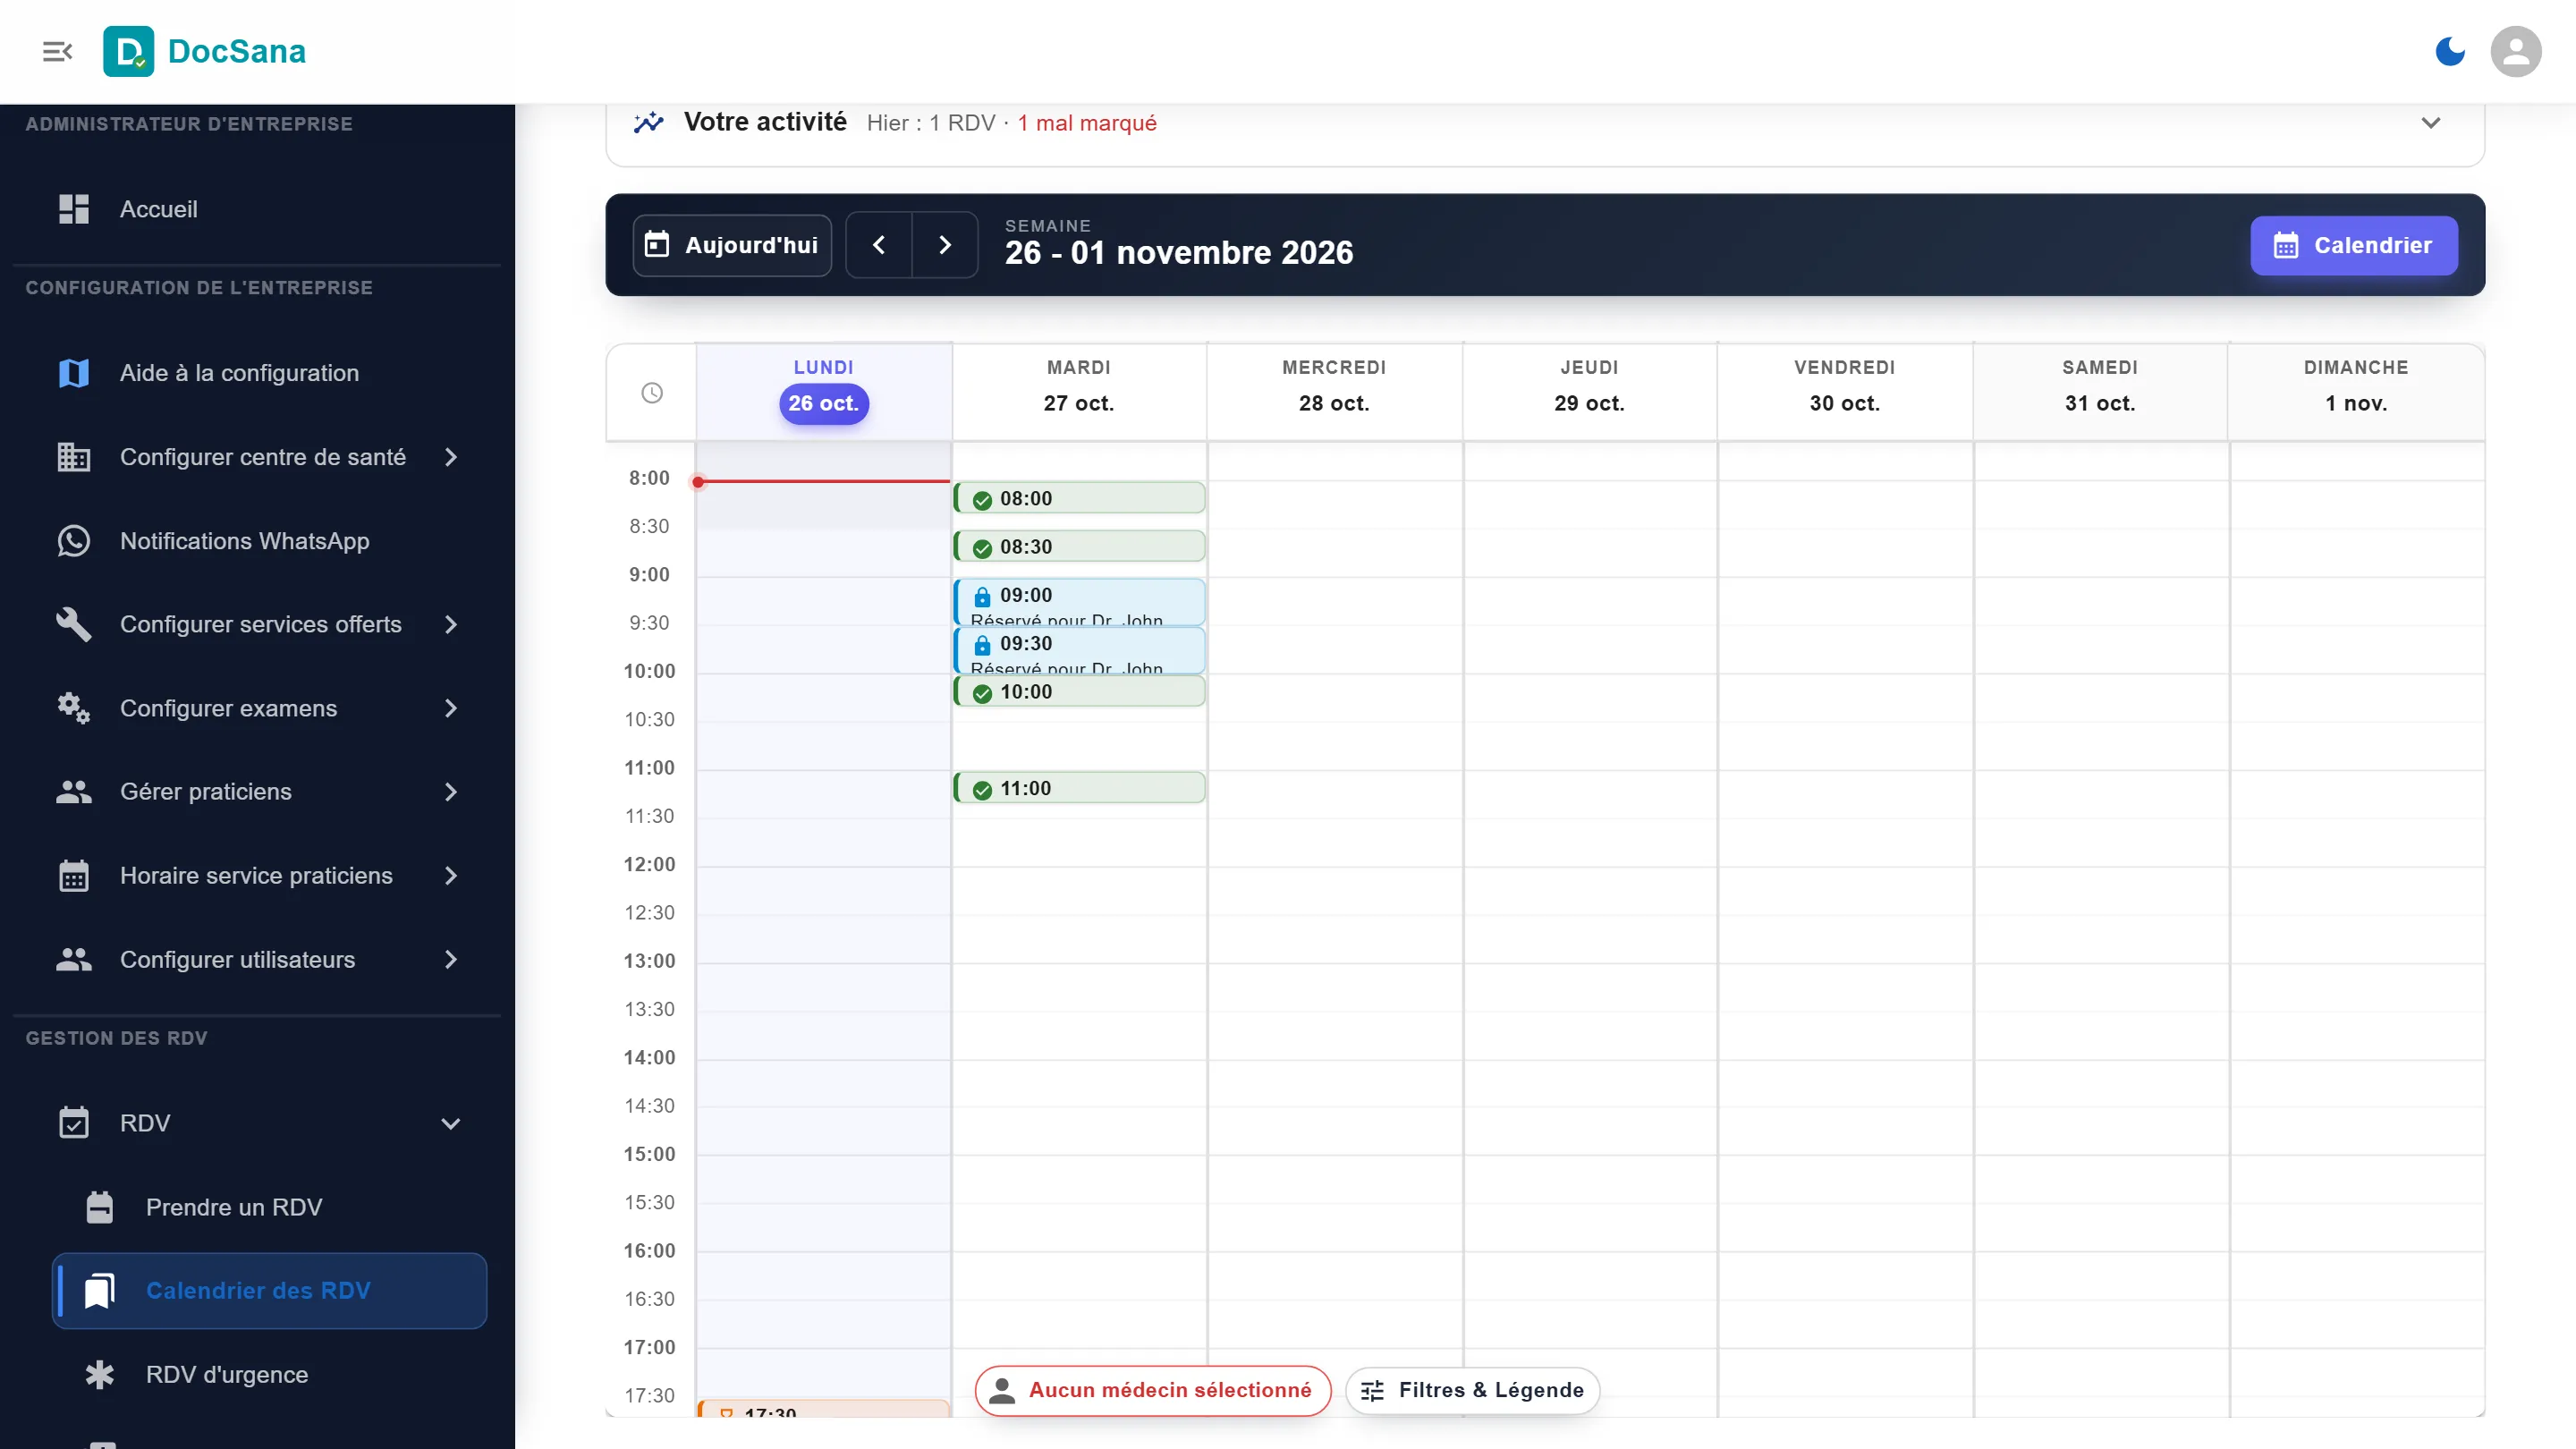The image size is (2576, 1449).
Task: Click the WhatsApp icon for Notifications WhatsApp
Action: (x=74, y=541)
